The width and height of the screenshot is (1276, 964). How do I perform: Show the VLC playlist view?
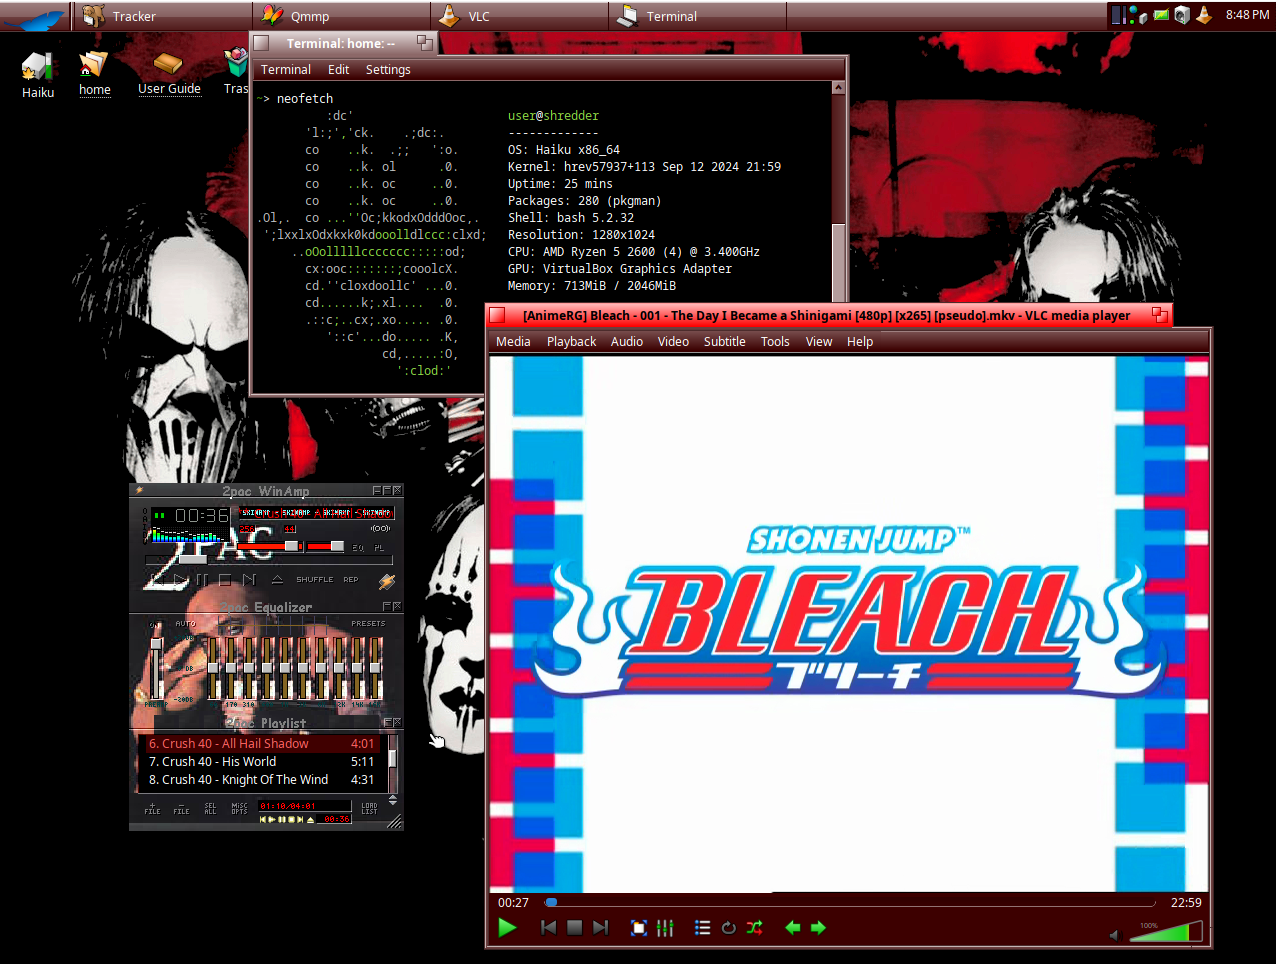(x=703, y=928)
